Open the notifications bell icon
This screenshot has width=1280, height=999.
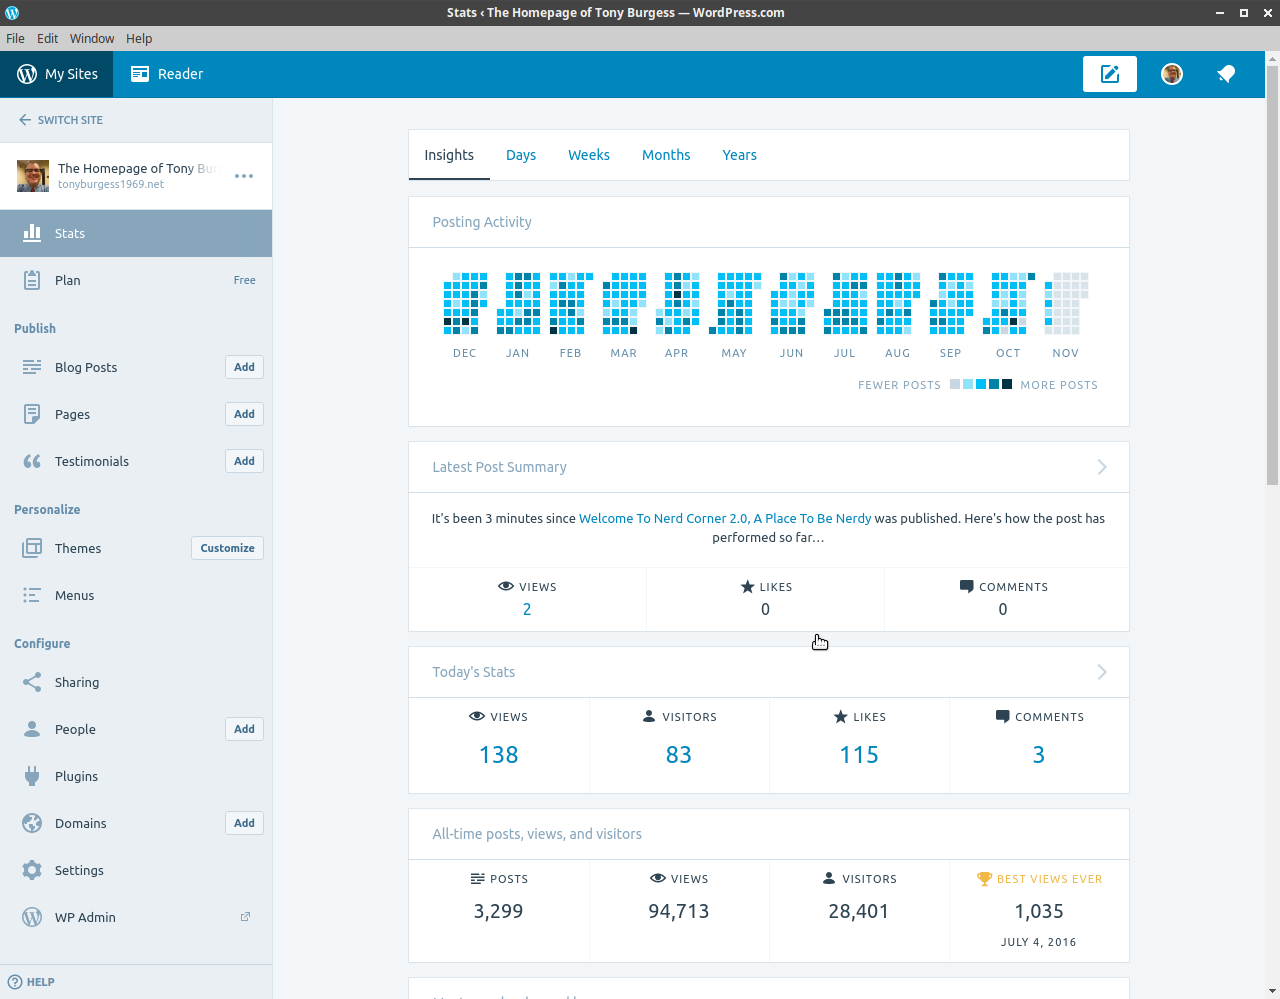[1226, 74]
